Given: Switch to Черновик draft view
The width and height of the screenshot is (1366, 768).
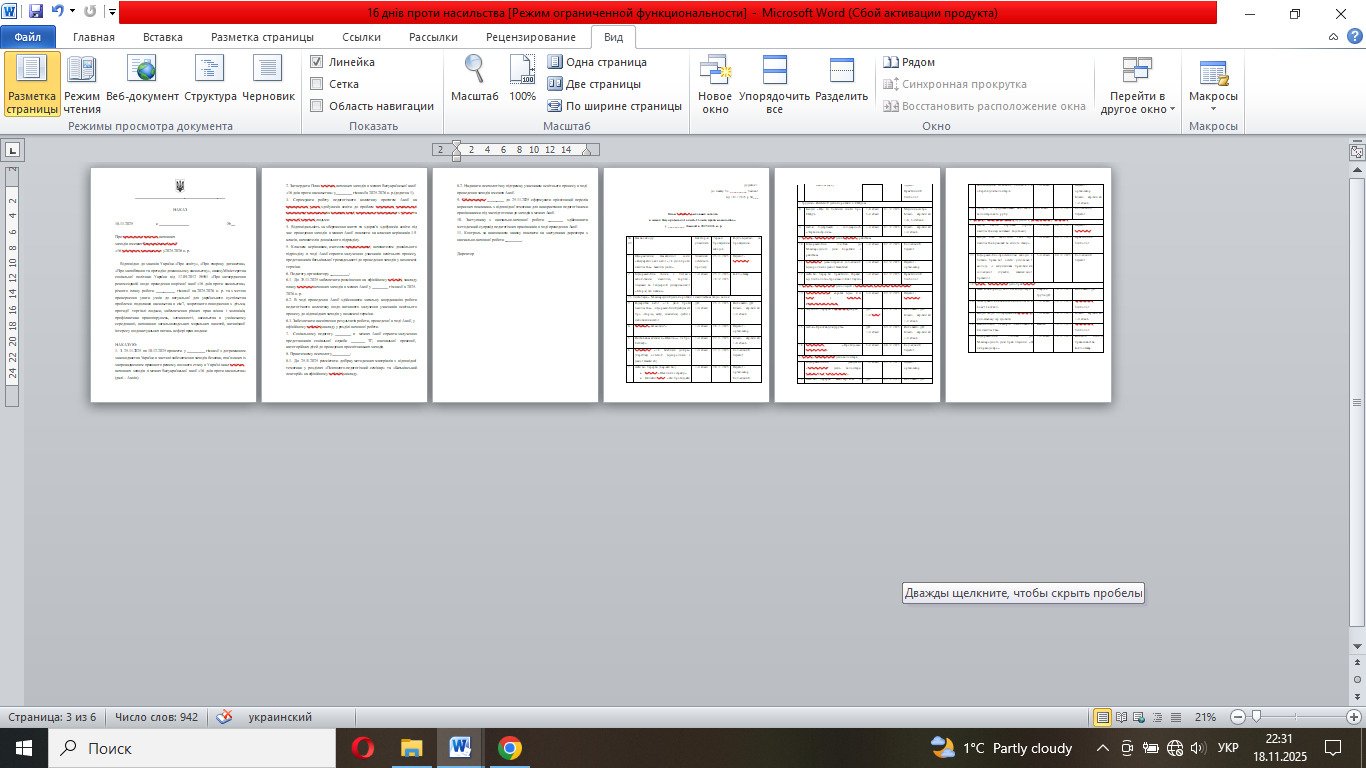Looking at the screenshot, I should (268, 84).
